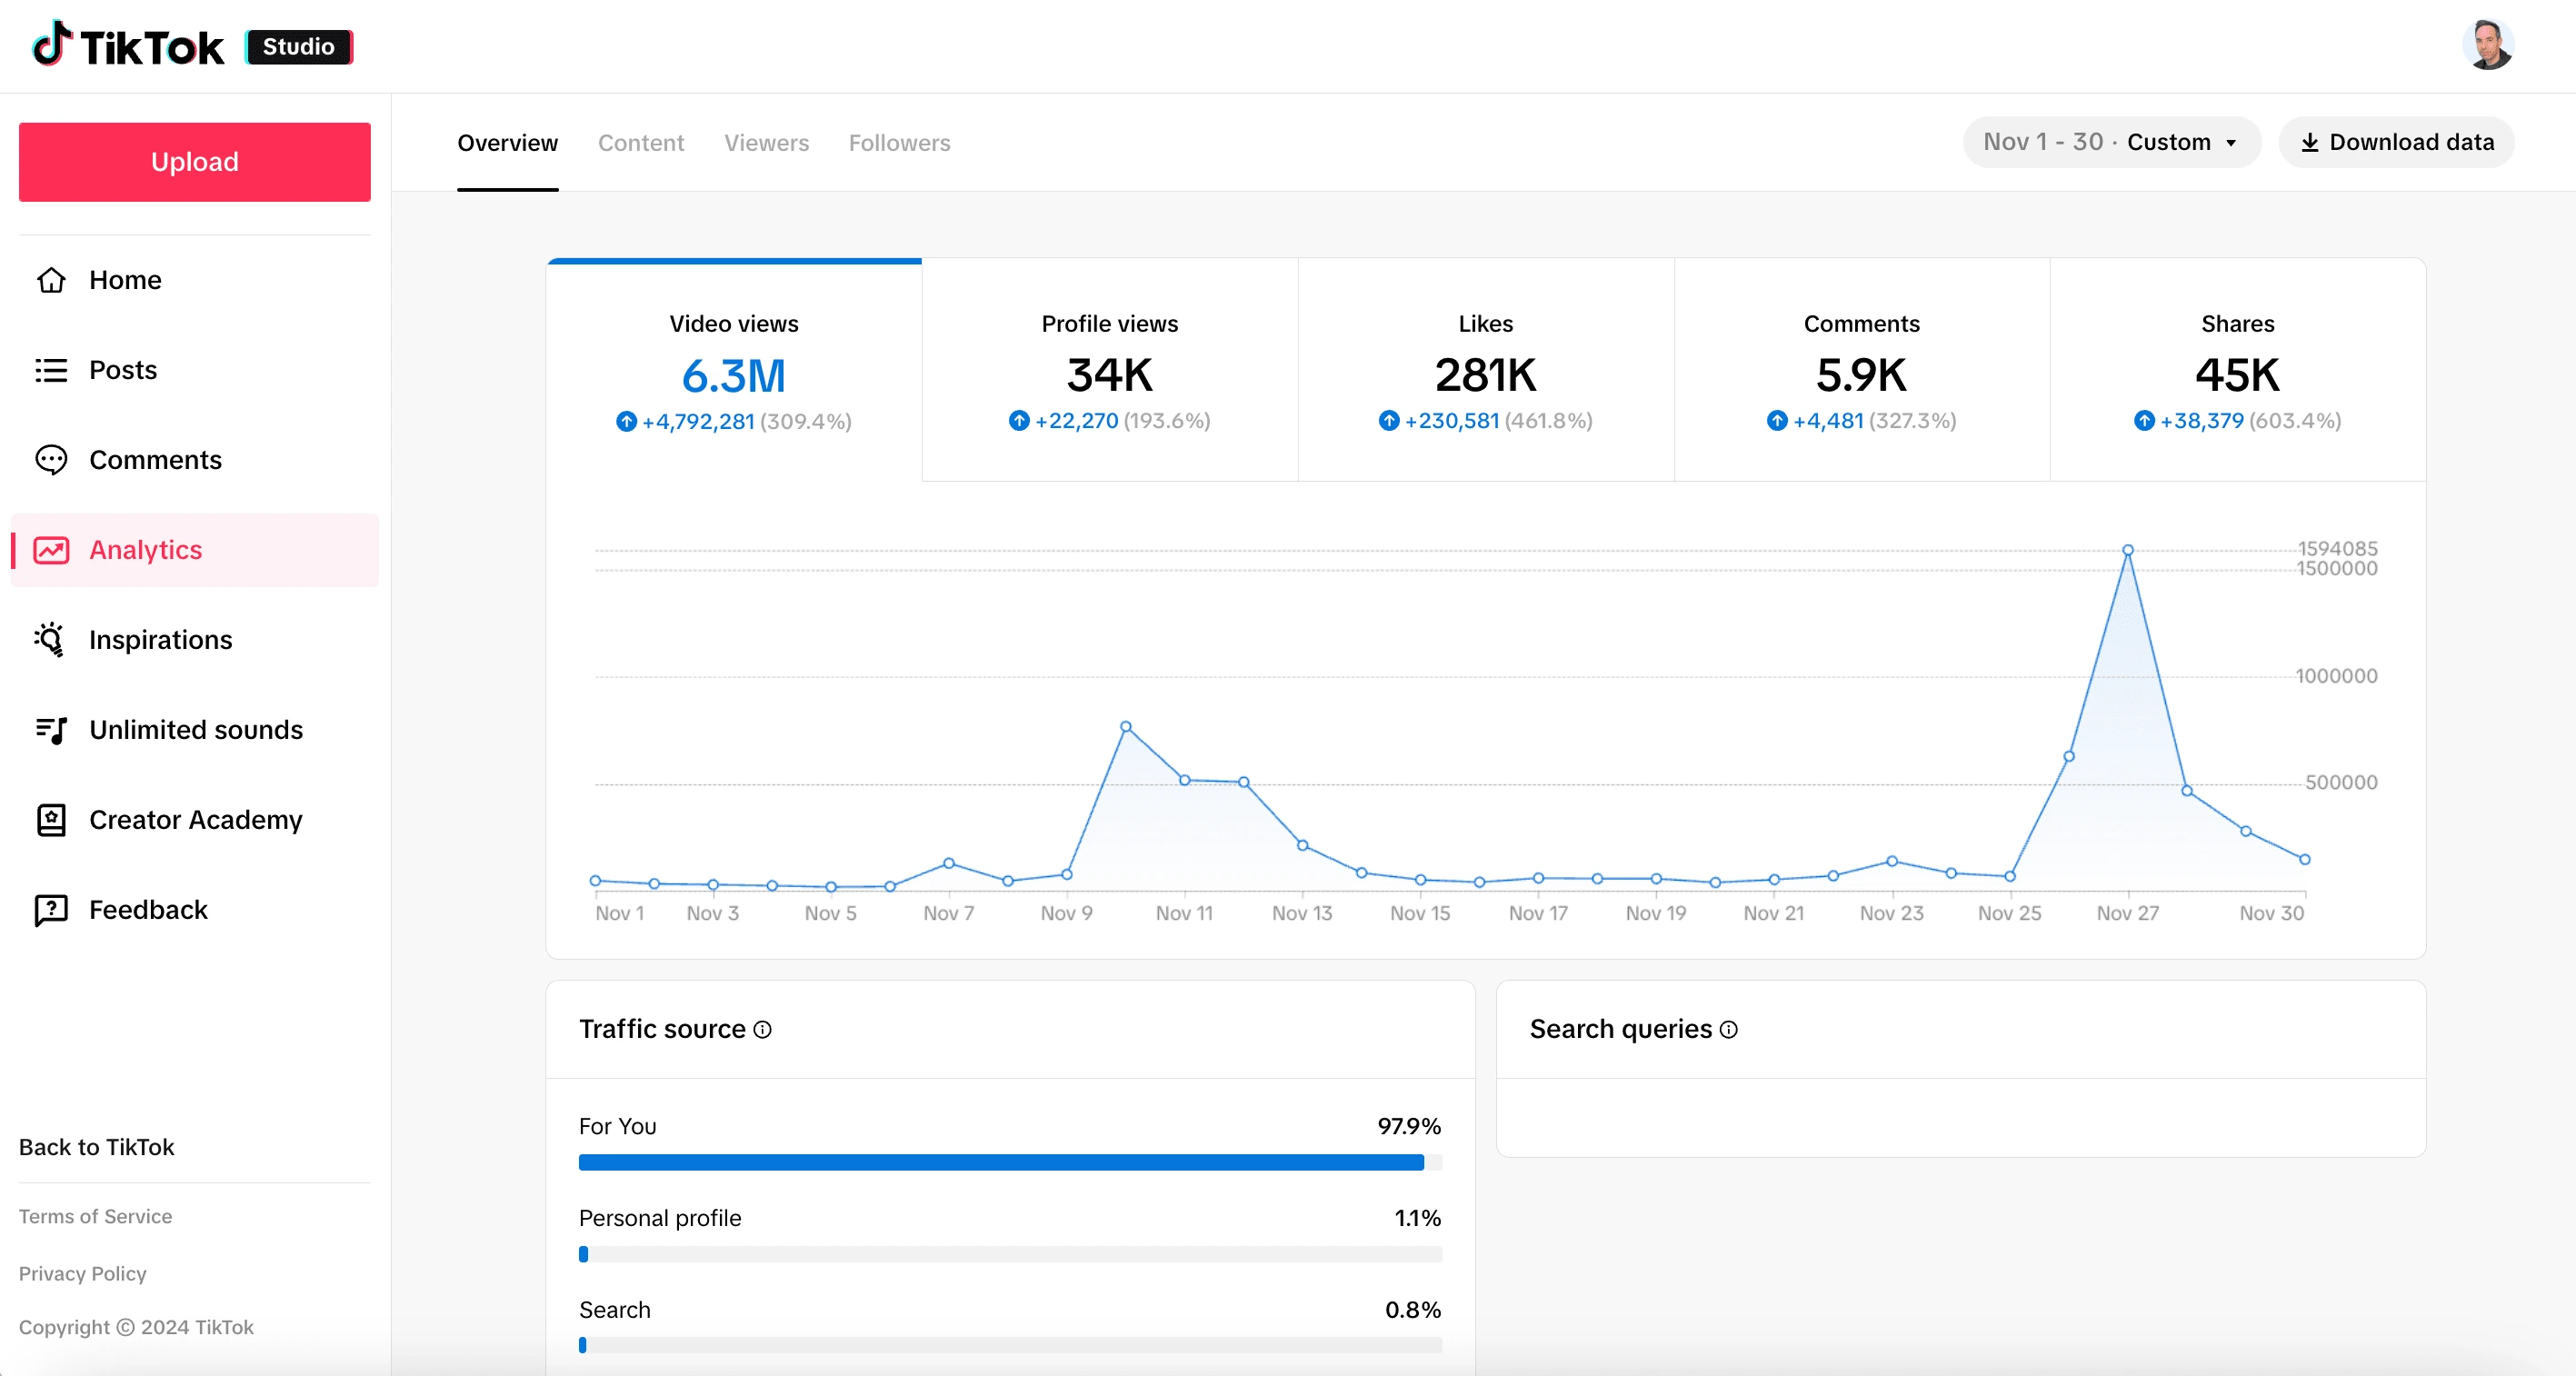Select the Shares metric card

[x=2238, y=371]
